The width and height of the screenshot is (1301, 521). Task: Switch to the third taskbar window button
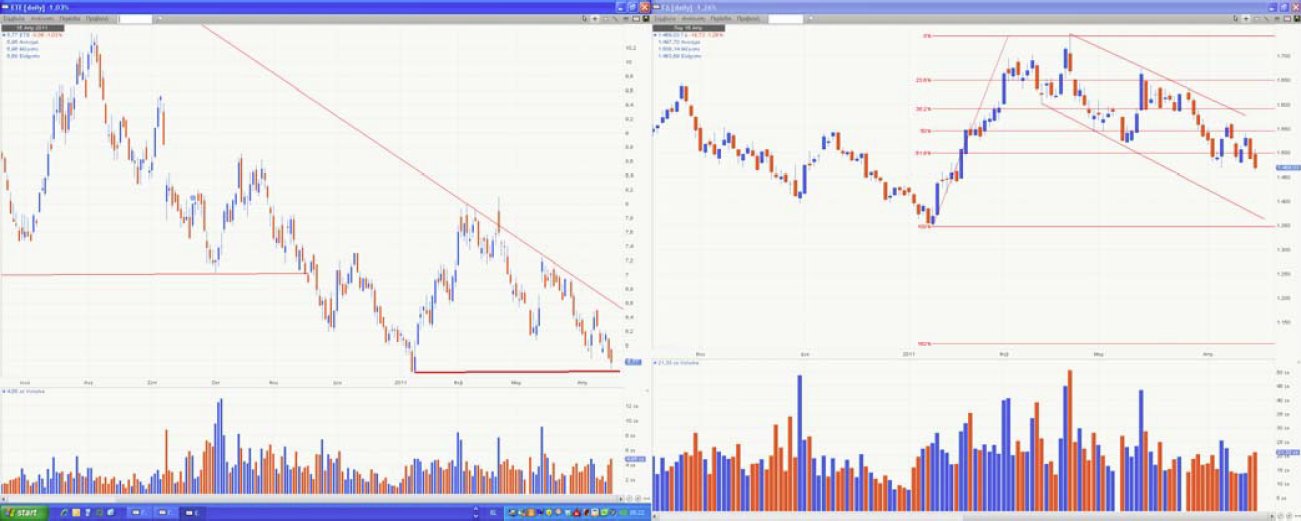(x=192, y=513)
